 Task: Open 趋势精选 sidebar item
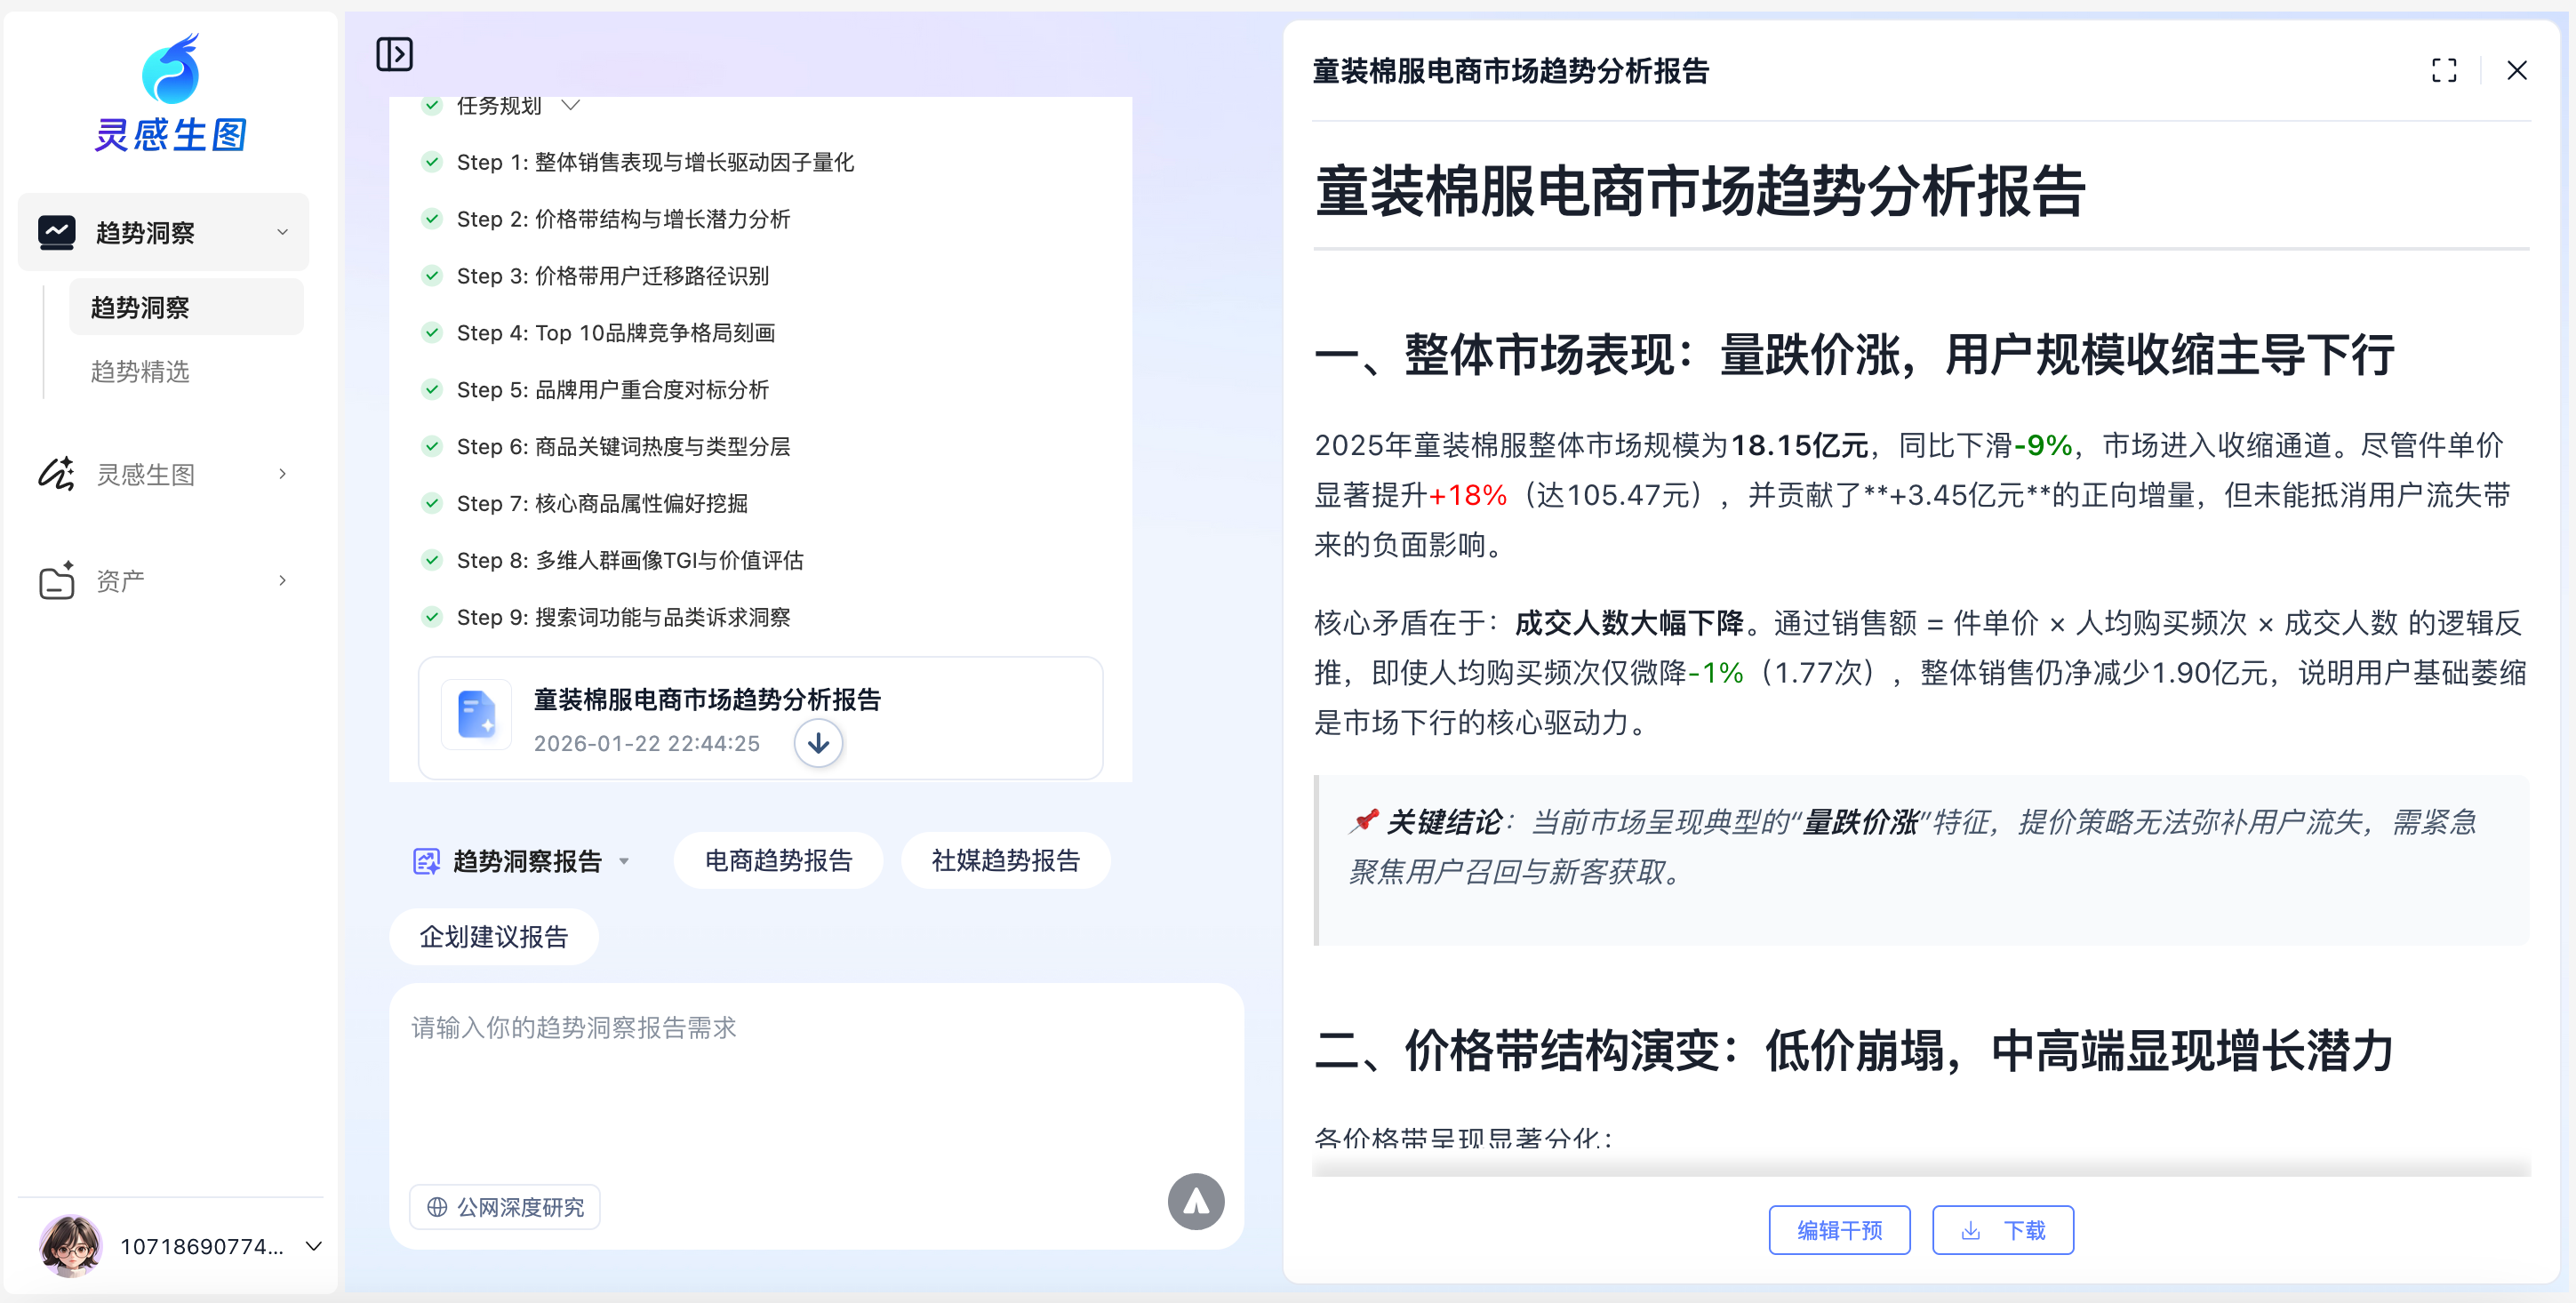140,372
